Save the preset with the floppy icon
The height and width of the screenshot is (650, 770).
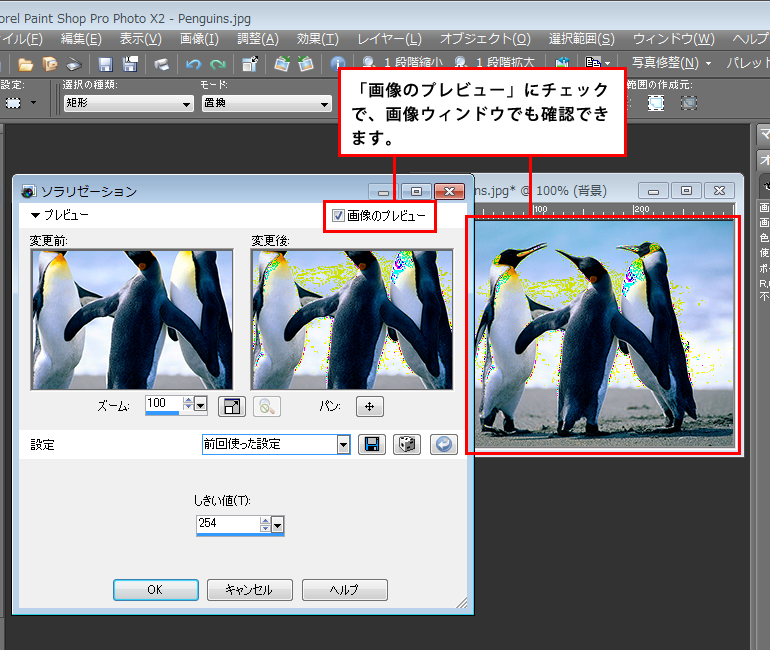pyautogui.click(x=372, y=444)
